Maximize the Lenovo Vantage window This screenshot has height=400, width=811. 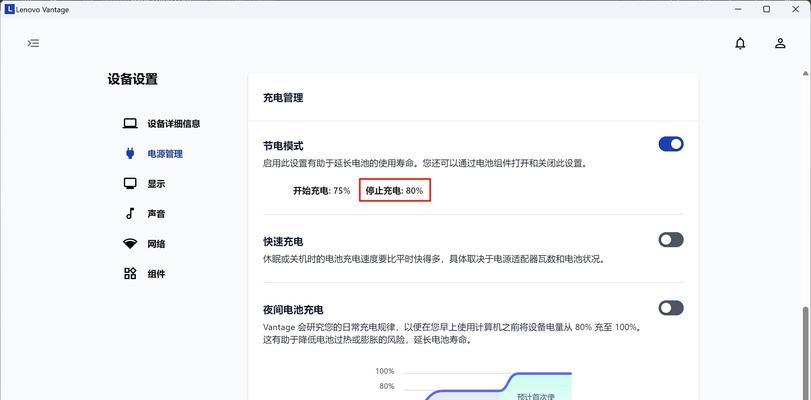tap(767, 9)
